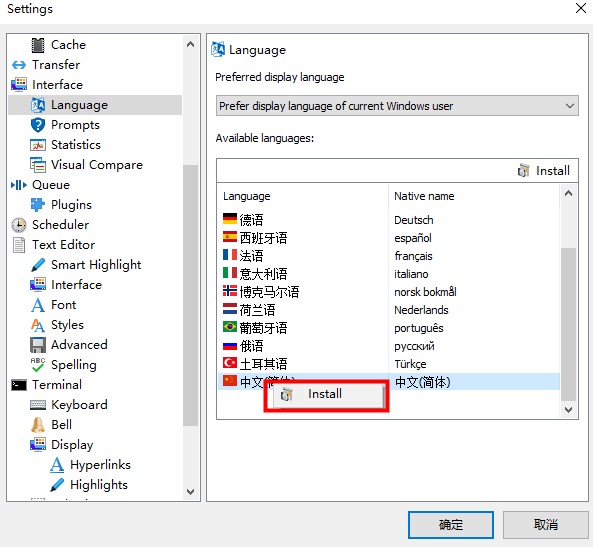This screenshot has height=547, width=593.
Task: Click the 取消 cancel button
Action: click(x=545, y=525)
